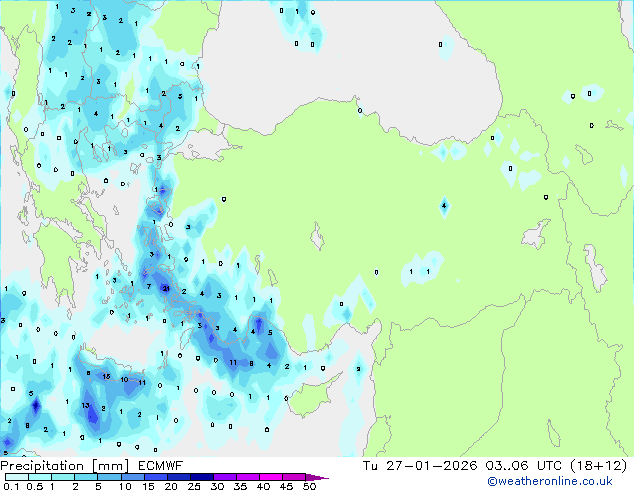Select the '(18+12)' forecast run text
The image size is (634, 490).
coord(598,465)
